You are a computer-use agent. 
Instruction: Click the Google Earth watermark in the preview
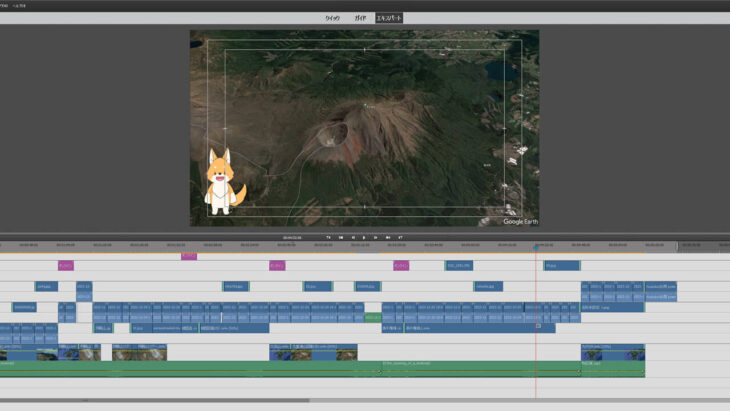(519, 220)
